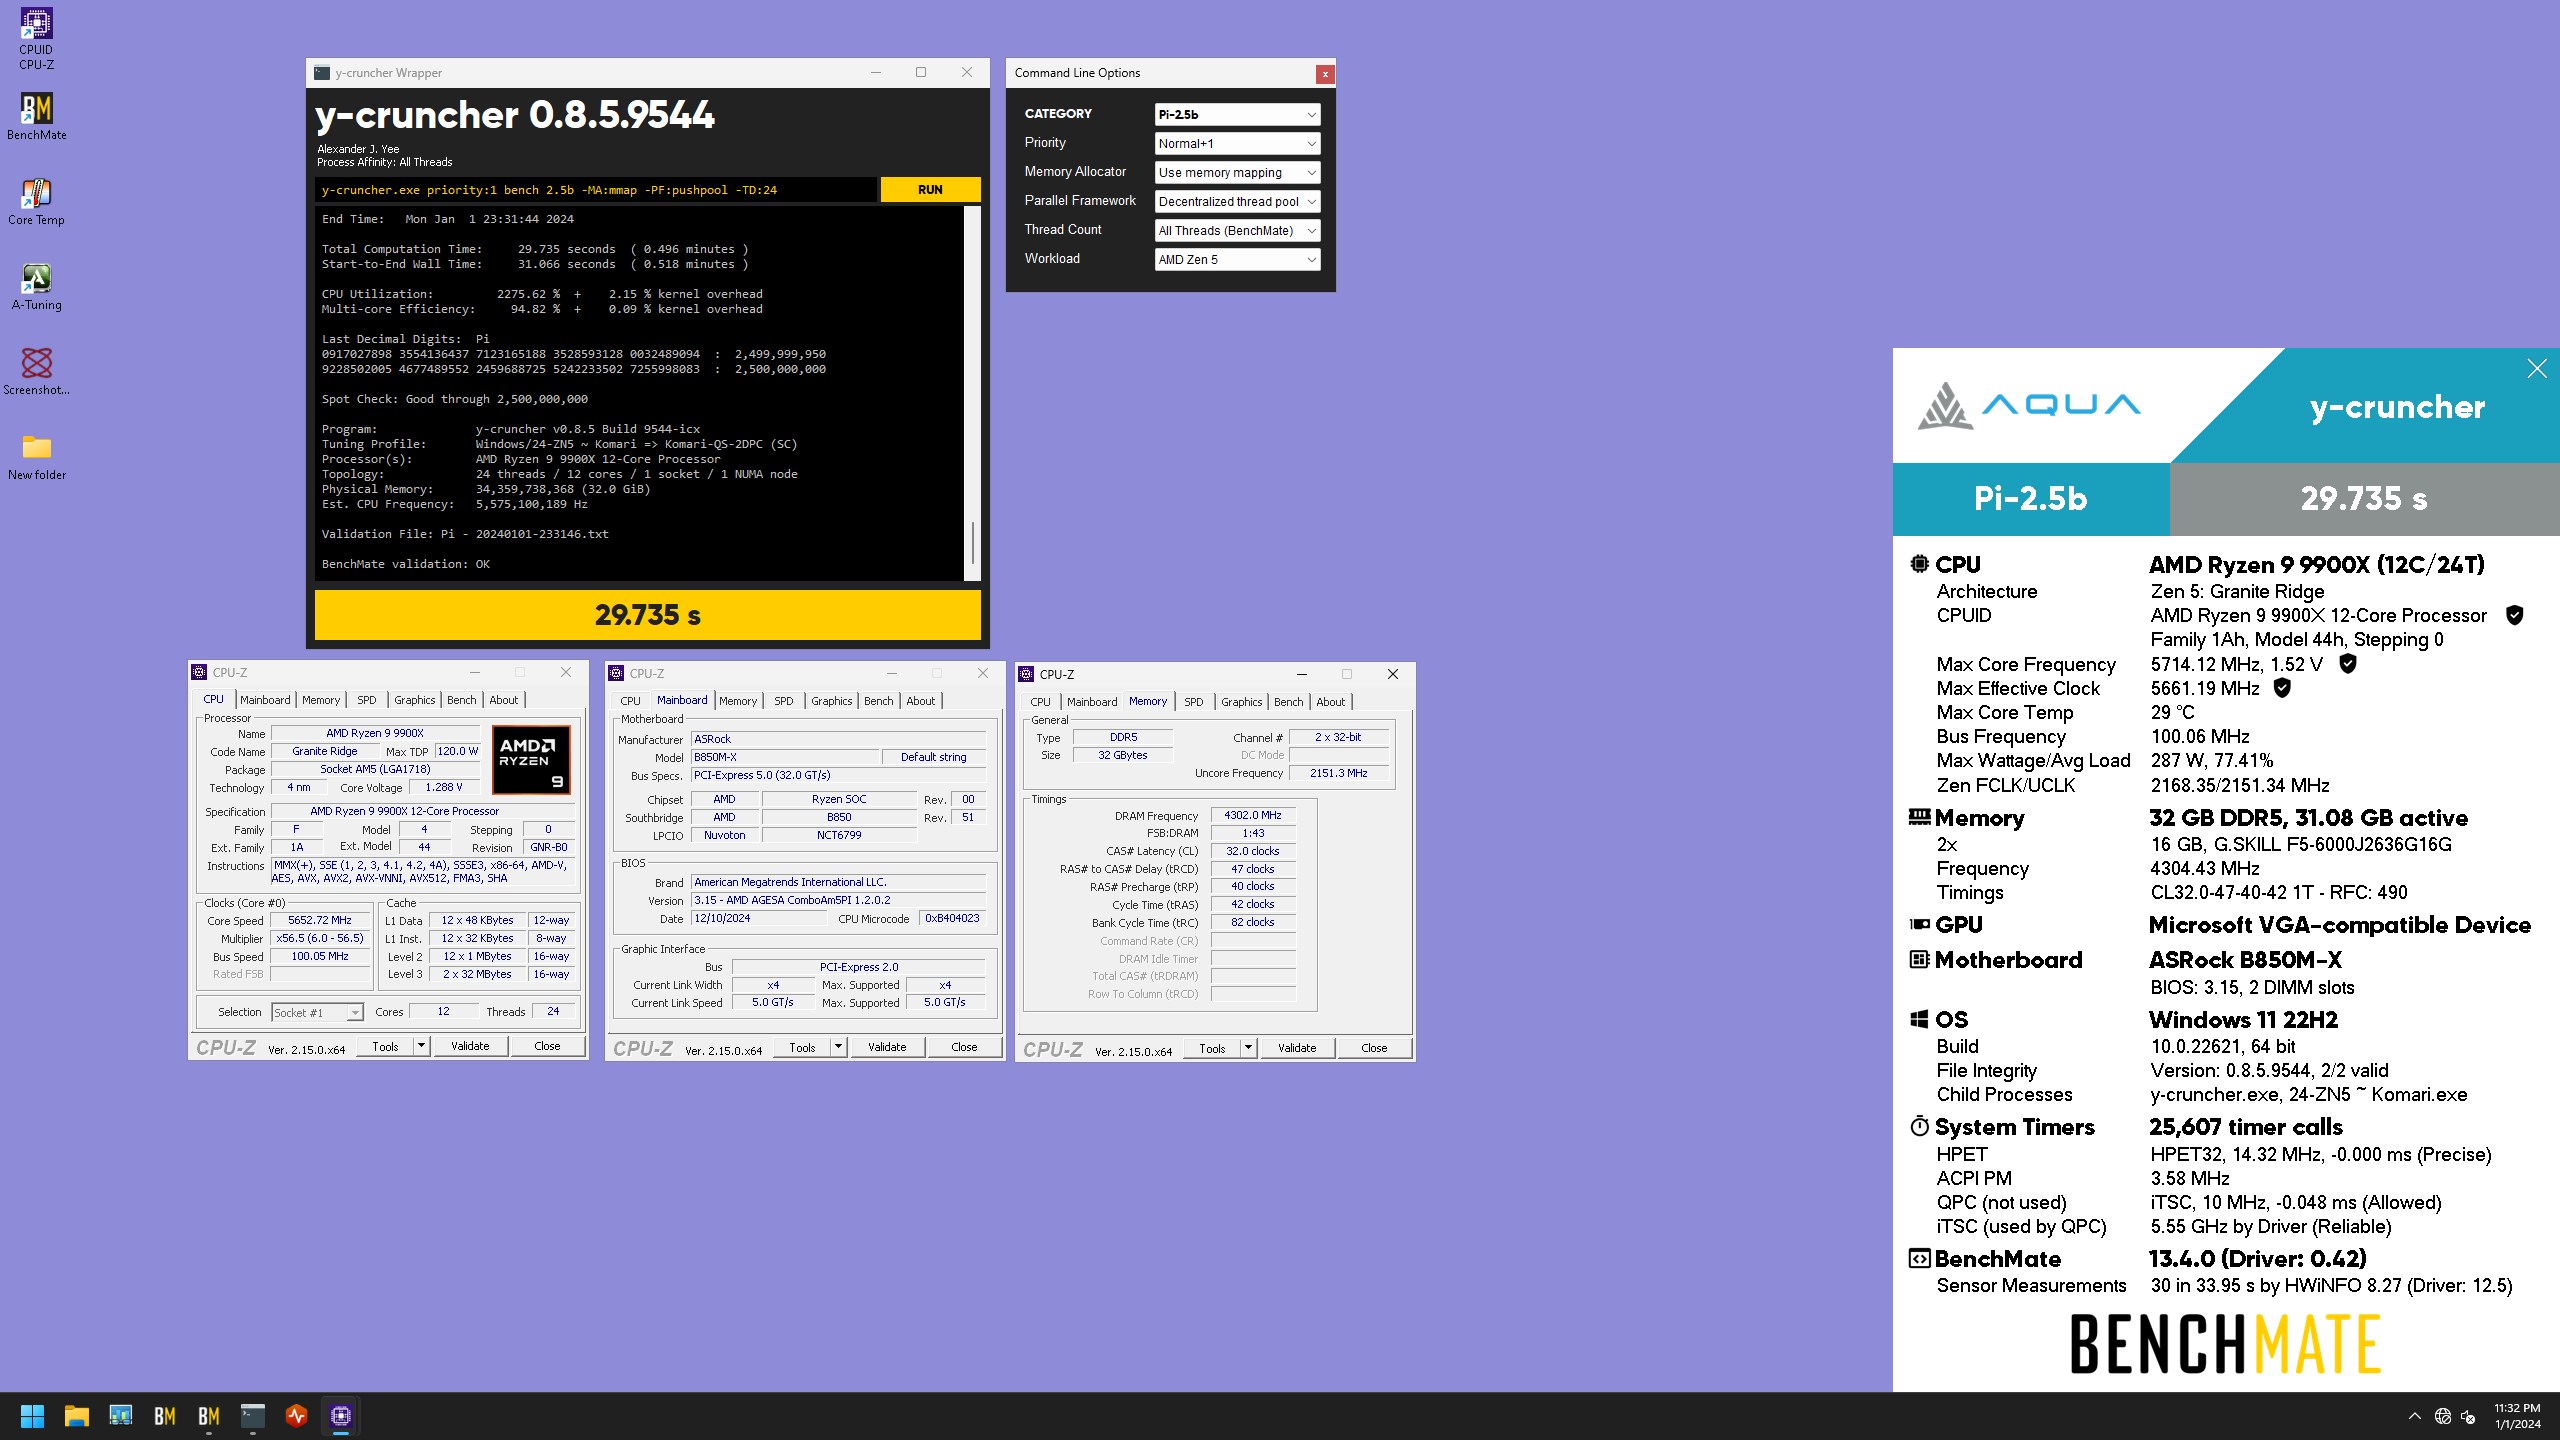This screenshot has width=2560, height=1440.
Task: Click the y-cruncher command line field
Action: [x=596, y=190]
